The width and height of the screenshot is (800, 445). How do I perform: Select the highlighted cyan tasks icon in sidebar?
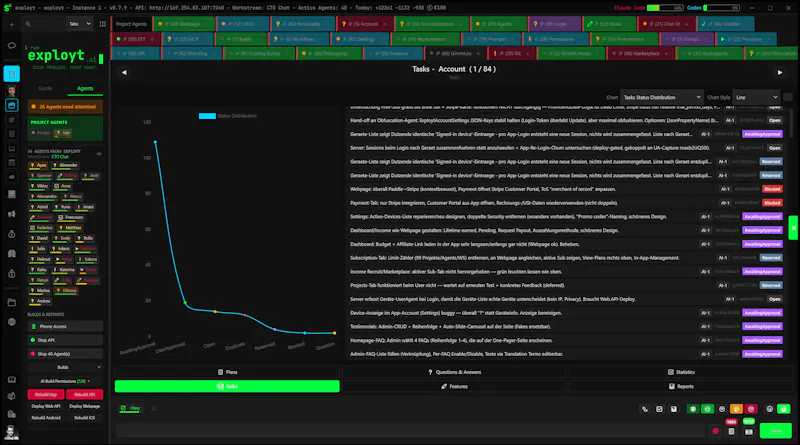click(11, 74)
